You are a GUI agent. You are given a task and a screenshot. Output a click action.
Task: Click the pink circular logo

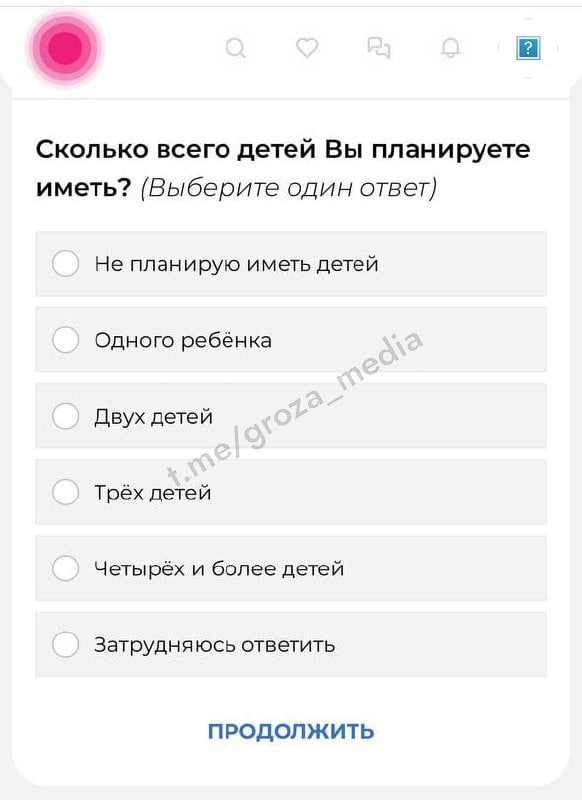(x=65, y=47)
